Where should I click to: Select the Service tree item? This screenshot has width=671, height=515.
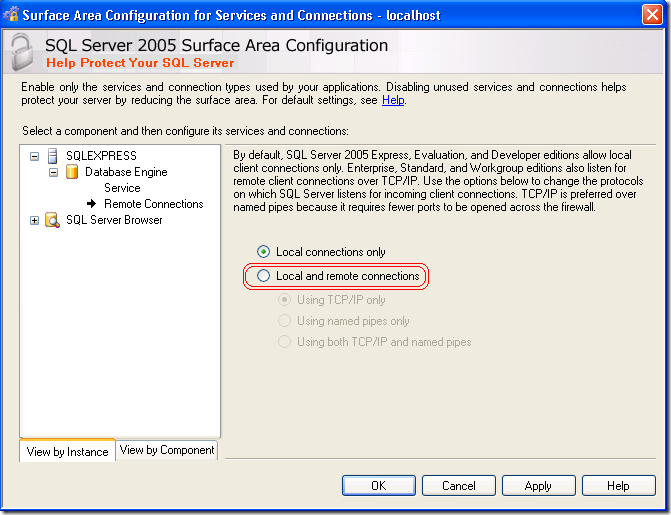coord(122,188)
